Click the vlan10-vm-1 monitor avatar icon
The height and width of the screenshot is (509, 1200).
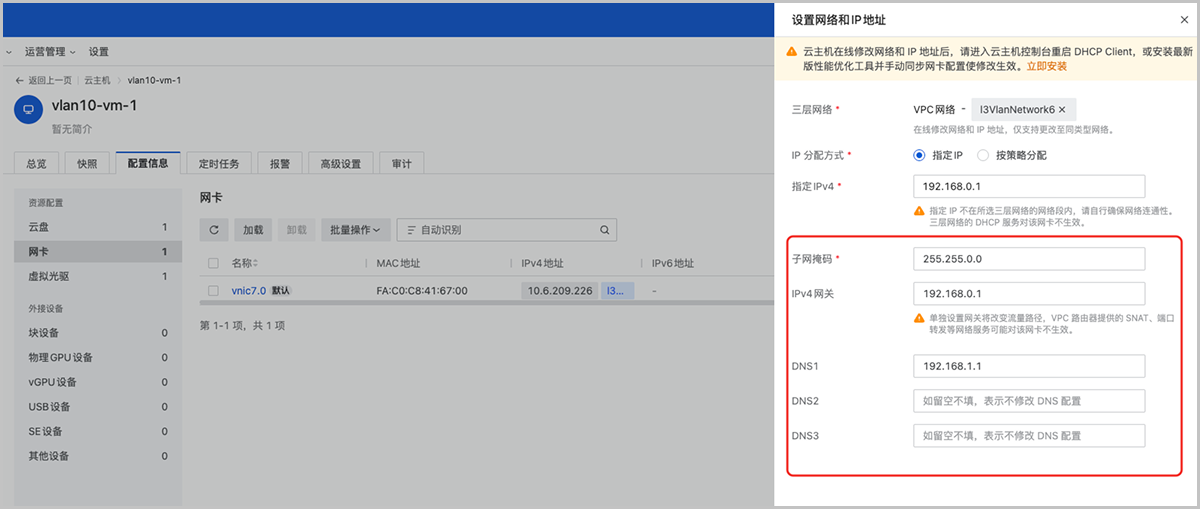click(27, 110)
